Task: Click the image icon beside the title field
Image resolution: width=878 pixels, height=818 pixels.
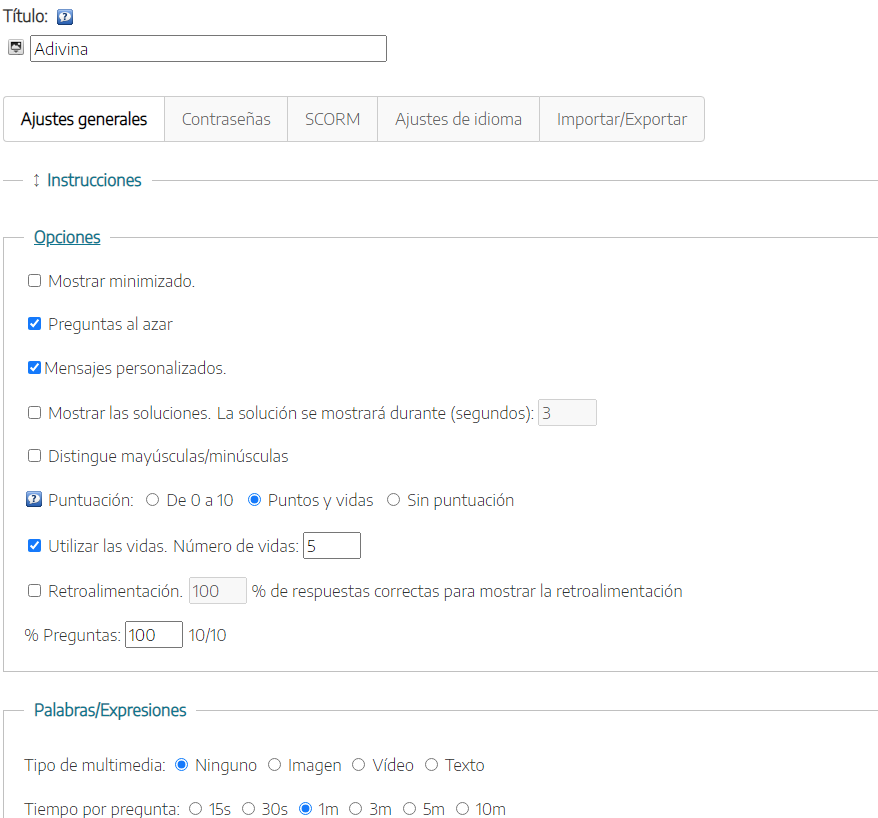Action: [x=16, y=48]
